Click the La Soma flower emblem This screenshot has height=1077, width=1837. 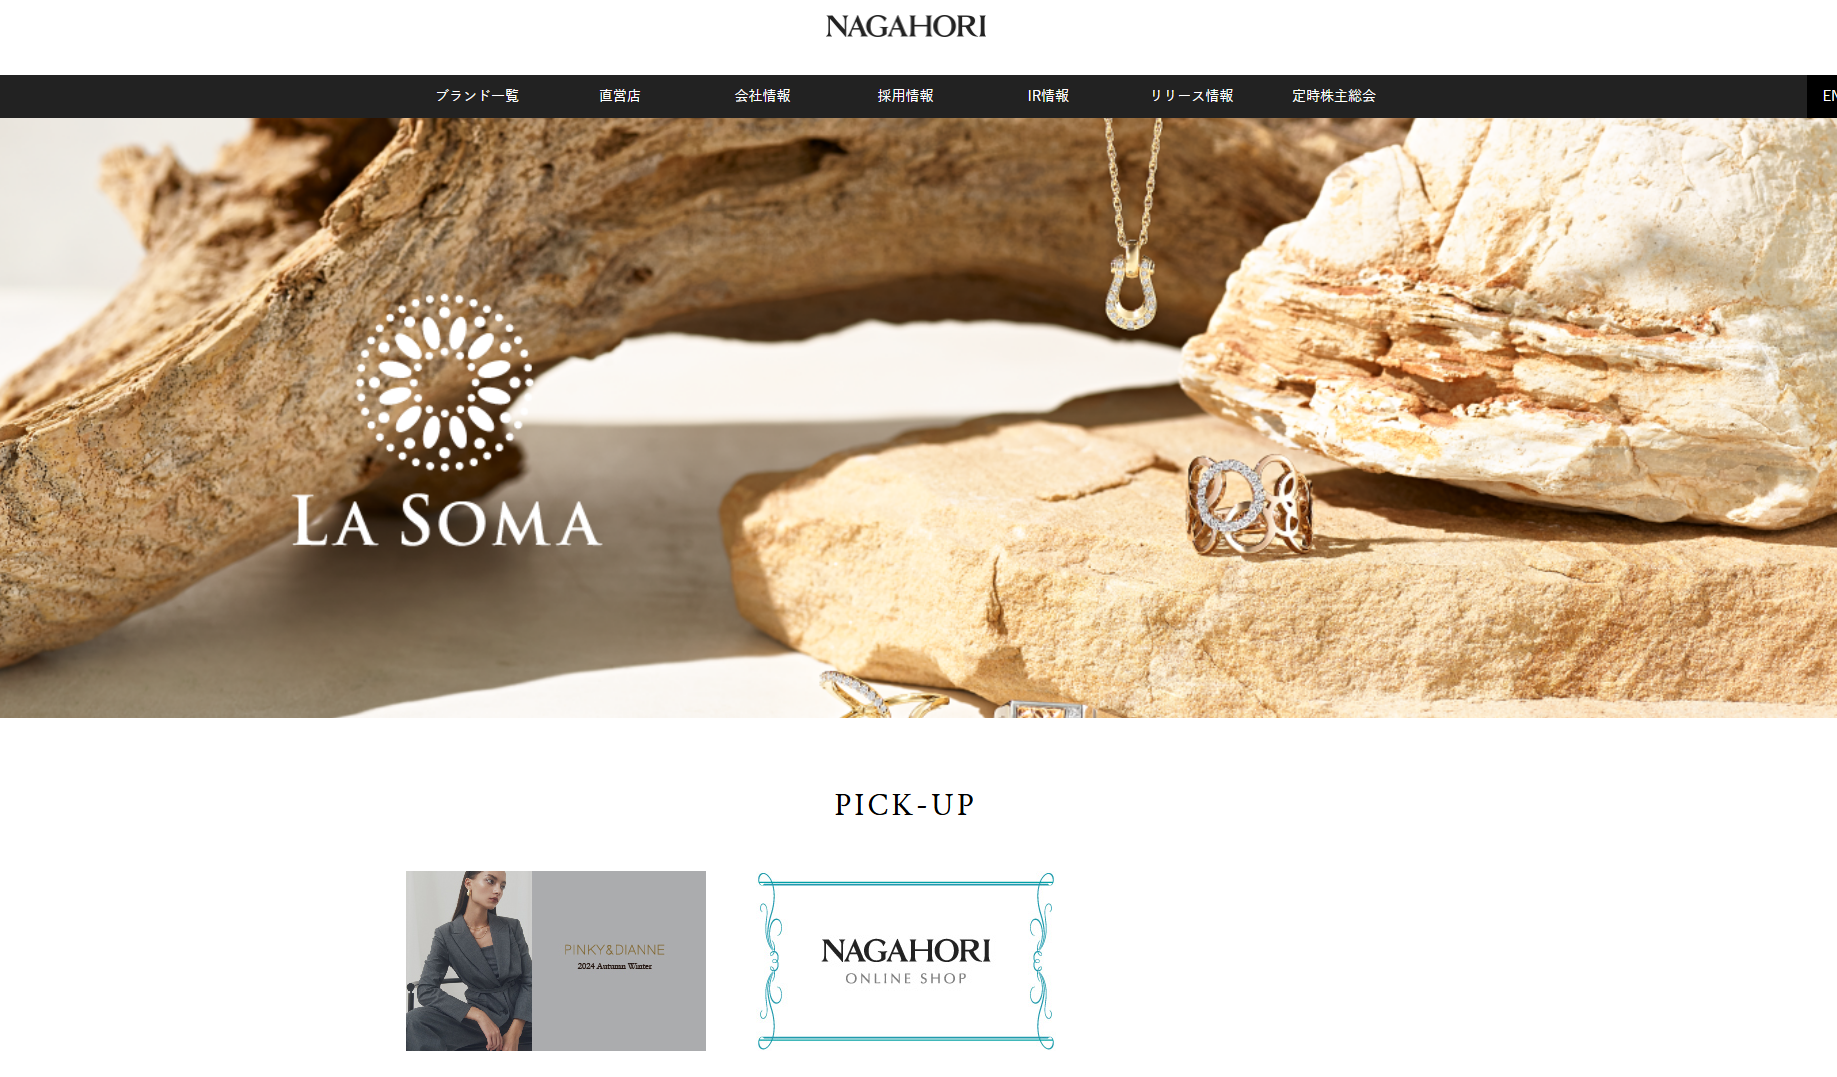445,382
